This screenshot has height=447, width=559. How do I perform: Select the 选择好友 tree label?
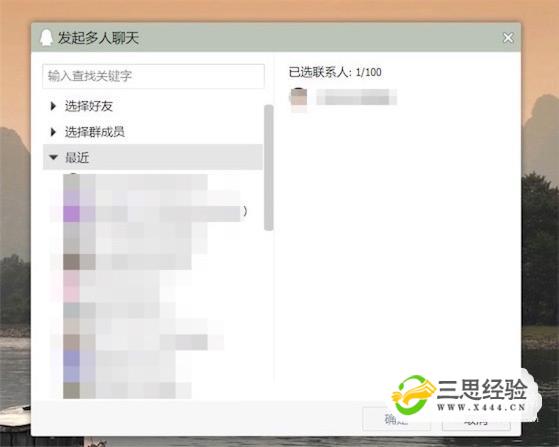(89, 106)
